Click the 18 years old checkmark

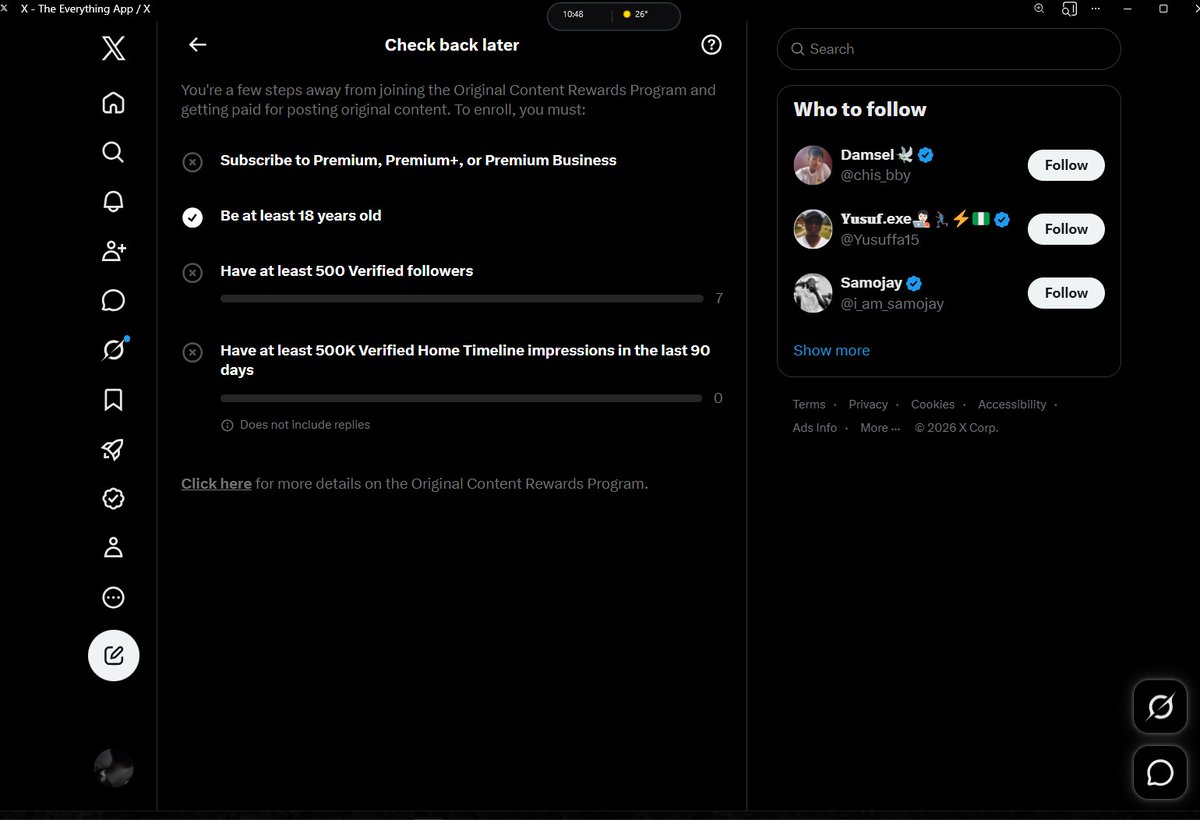point(193,217)
